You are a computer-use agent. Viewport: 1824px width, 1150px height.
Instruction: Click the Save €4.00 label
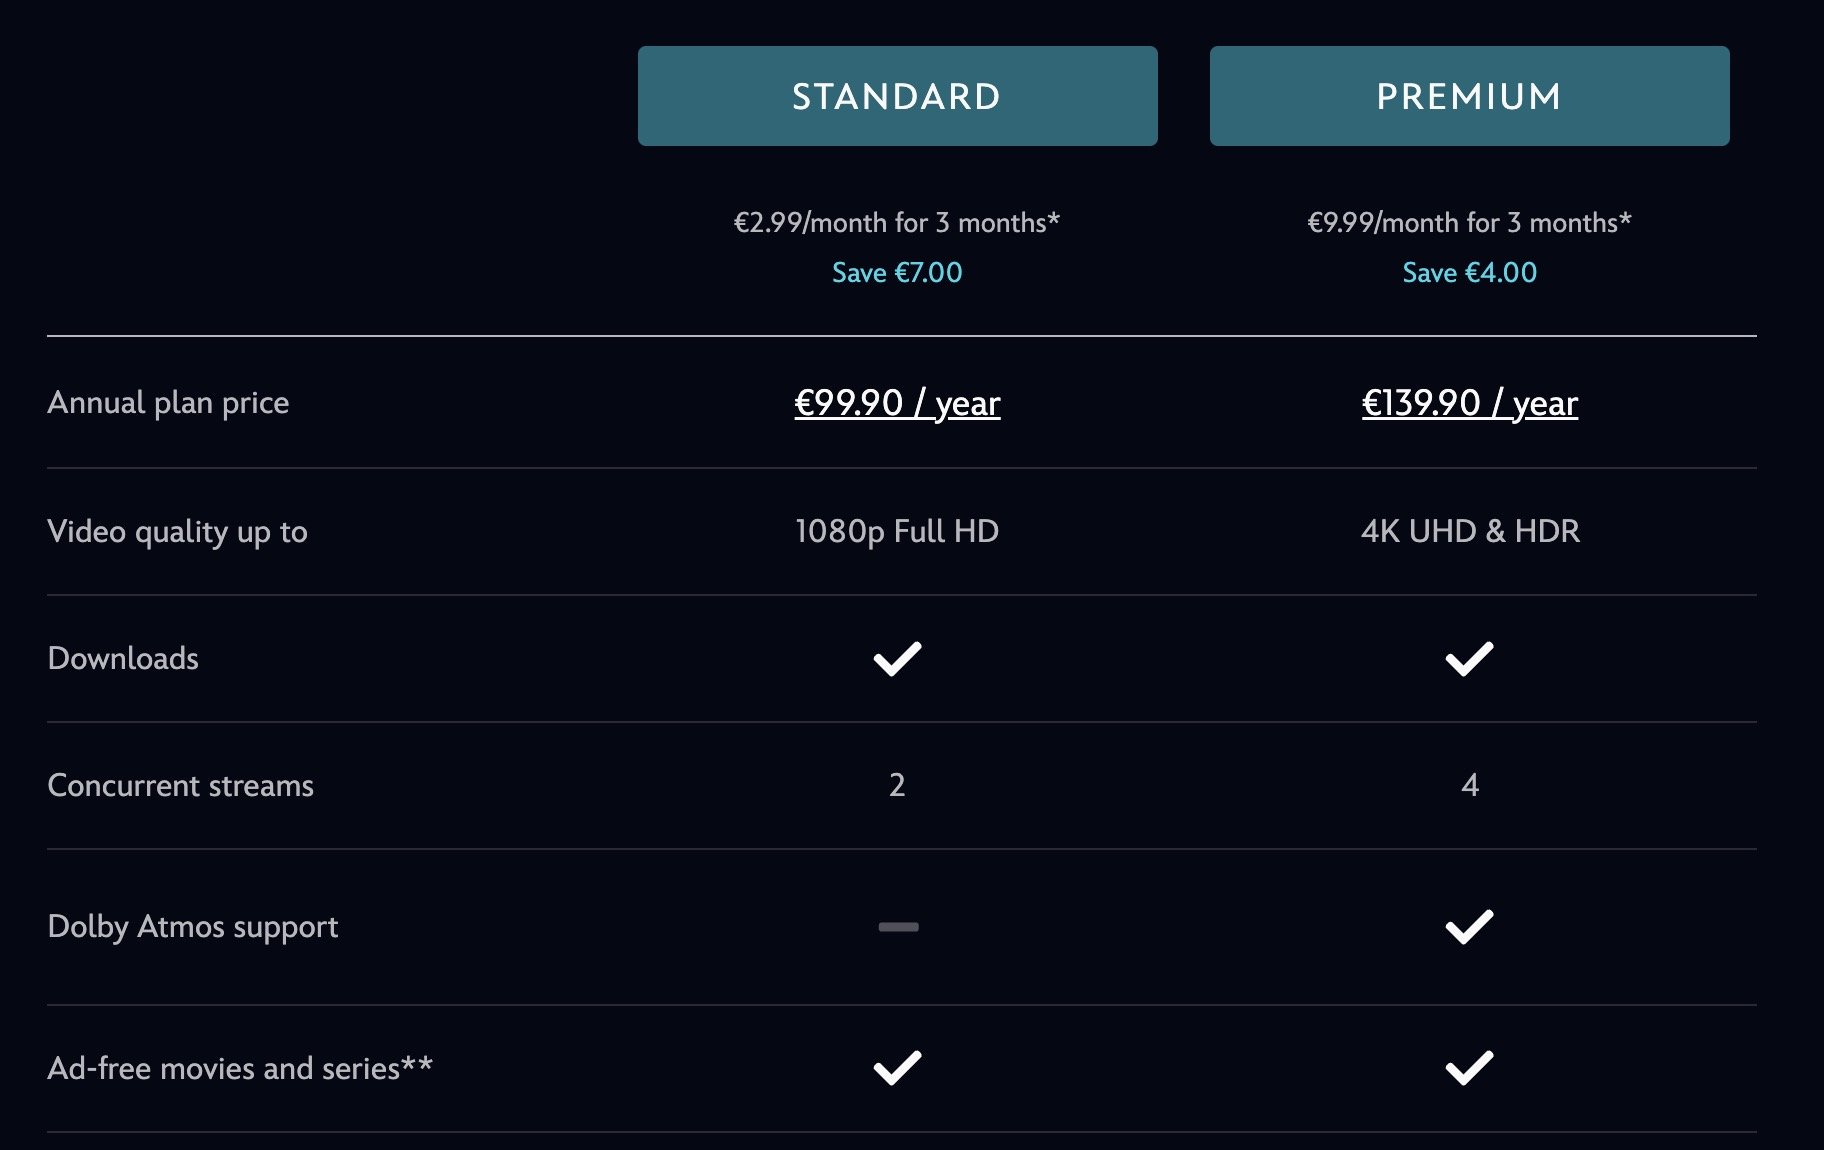[1469, 272]
